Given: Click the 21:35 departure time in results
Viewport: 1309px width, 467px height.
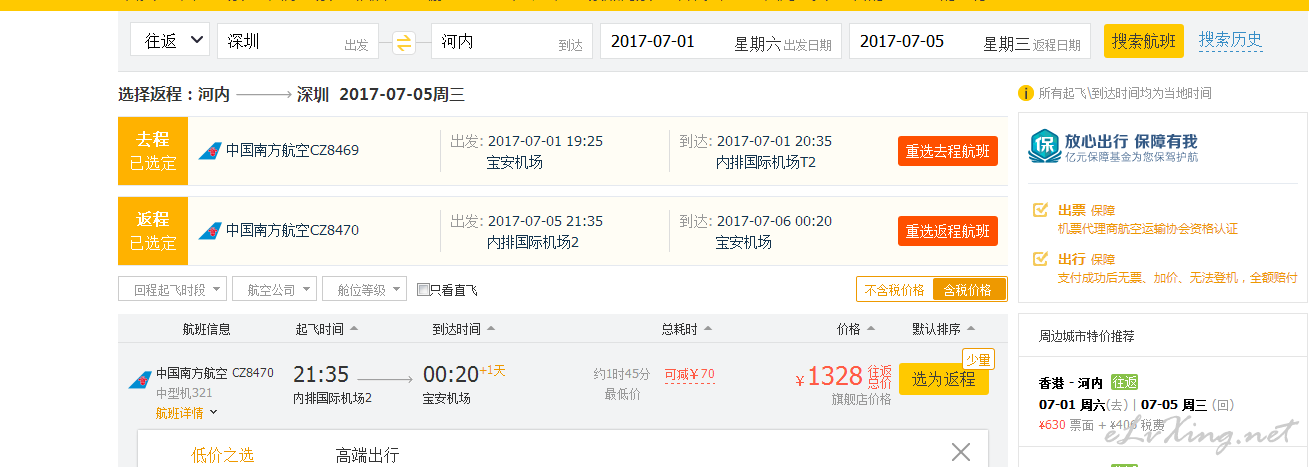Looking at the screenshot, I should pos(321,375).
